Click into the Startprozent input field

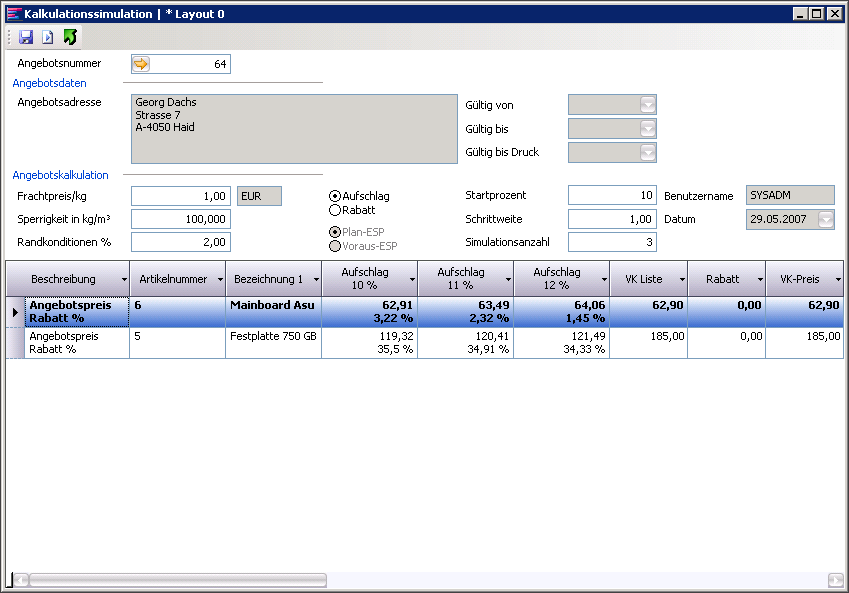click(612, 195)
